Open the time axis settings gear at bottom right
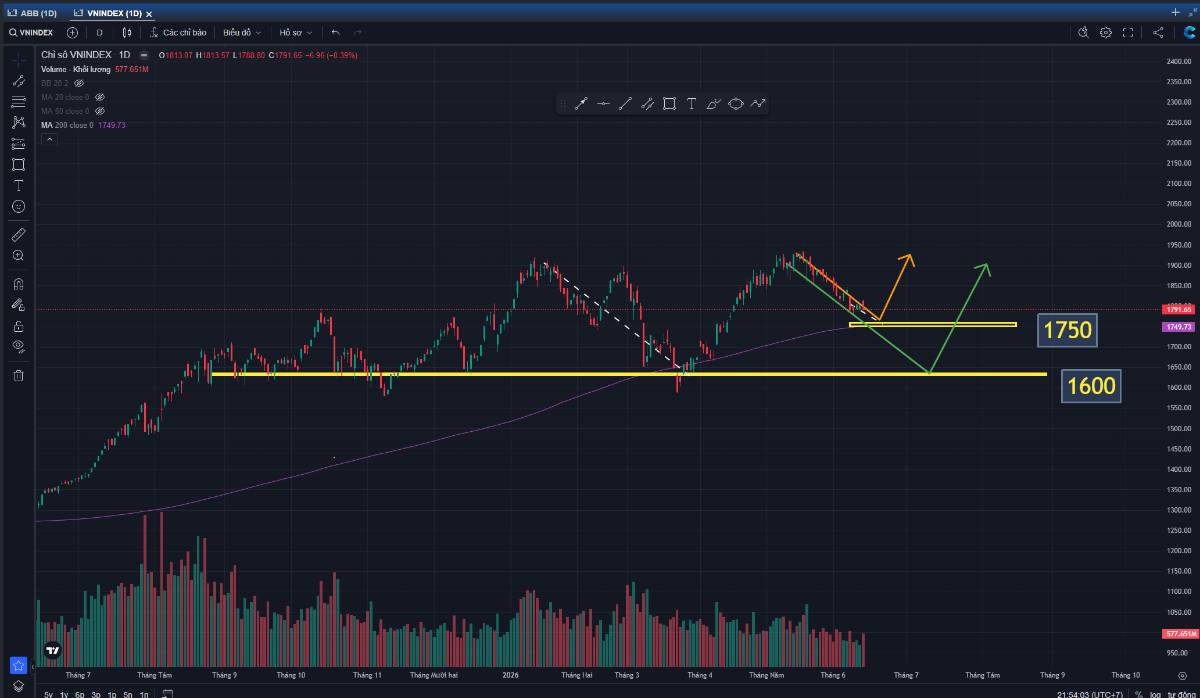This screenshot has width=1200, height=698. [x=1180, y=675]
